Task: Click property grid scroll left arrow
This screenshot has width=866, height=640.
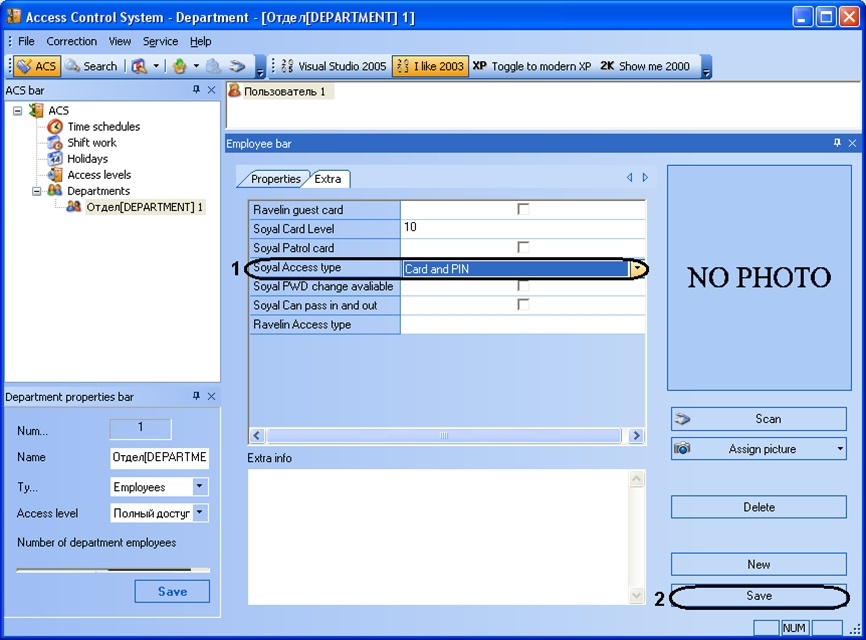Action: pyautogui.click(x=257, y=435)
